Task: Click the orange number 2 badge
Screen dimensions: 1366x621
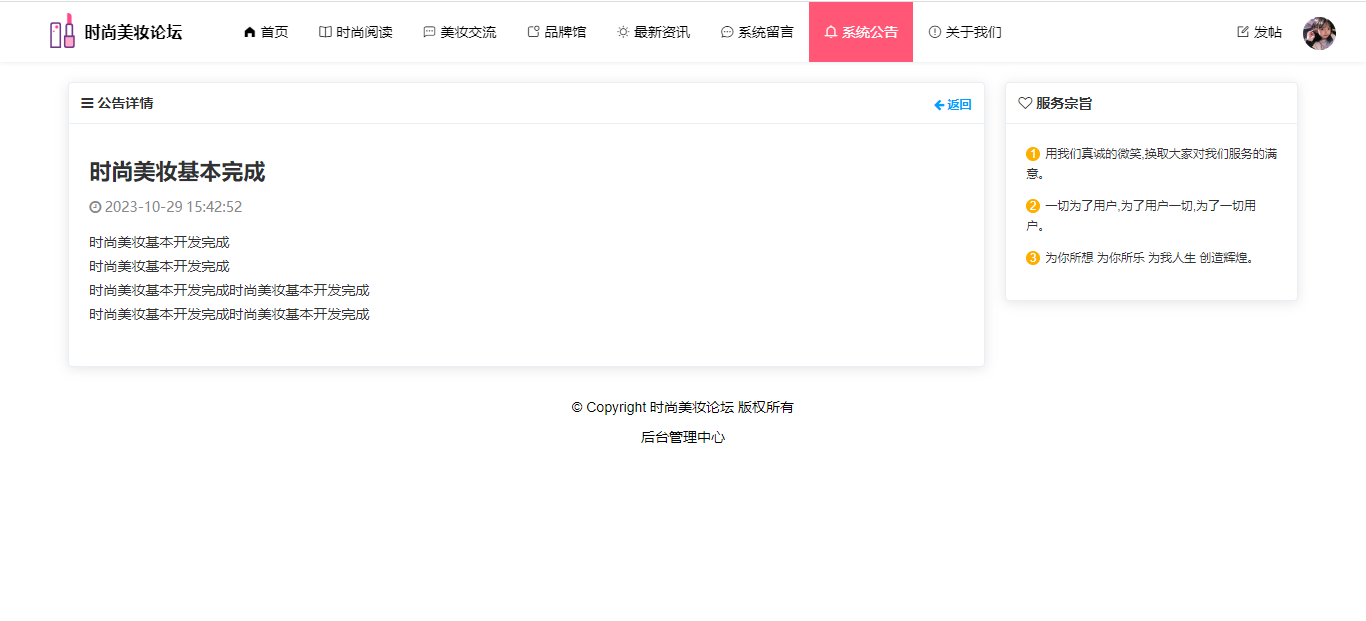Action: [x=1033, y=206]
